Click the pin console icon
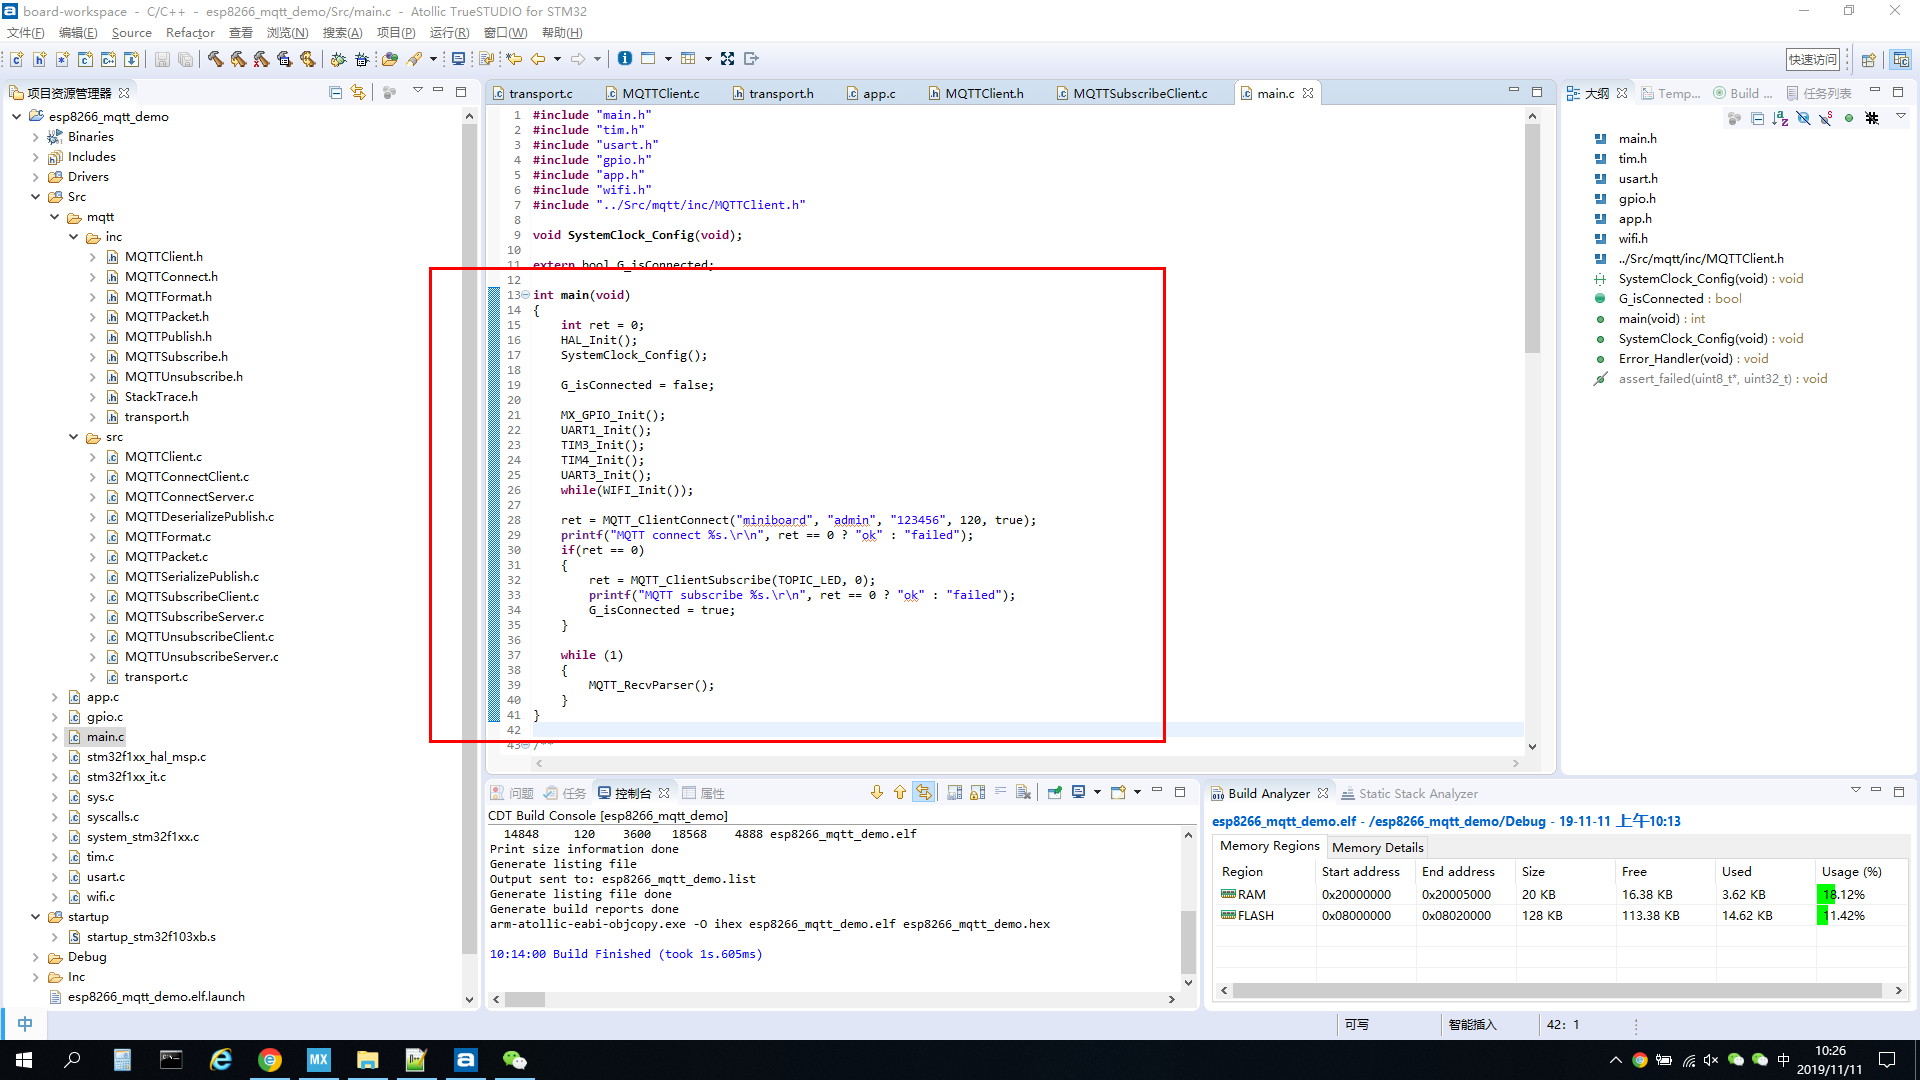The width and height of the screenshot is (1920, 1080). [x=1054, y=792]
